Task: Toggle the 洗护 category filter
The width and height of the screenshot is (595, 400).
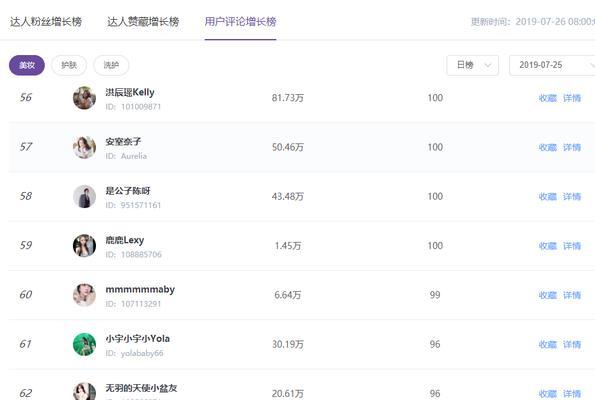Action: coord(111,65)
